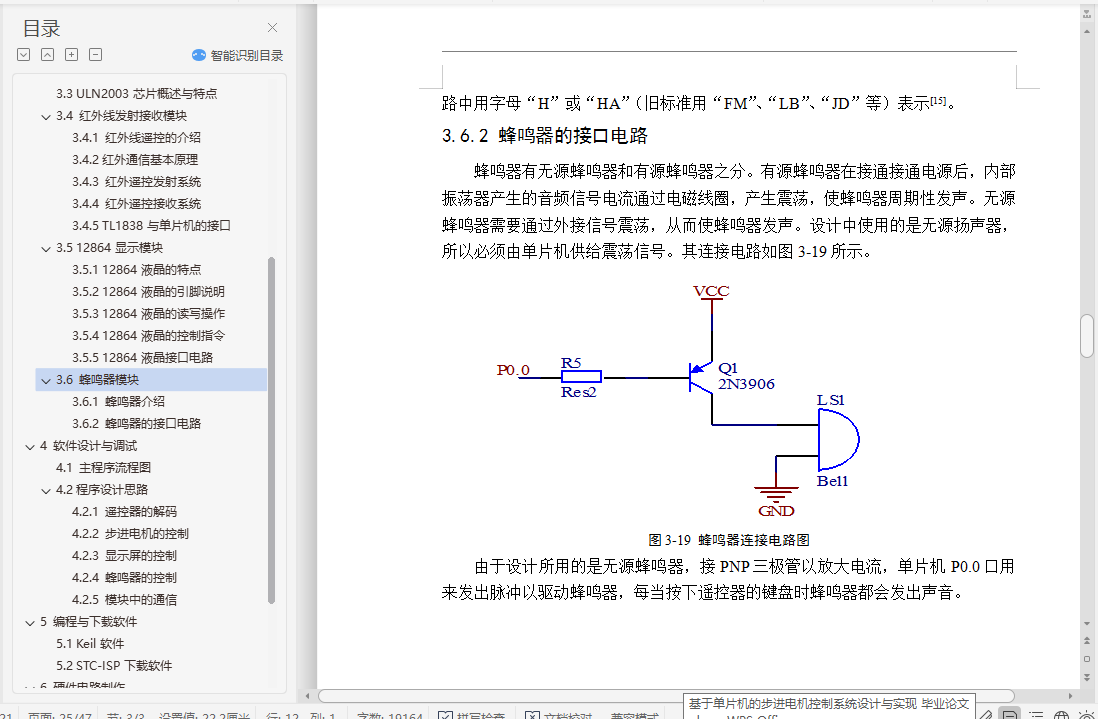Jump to 4.2.4 蜂鸣器的控制

124,578
